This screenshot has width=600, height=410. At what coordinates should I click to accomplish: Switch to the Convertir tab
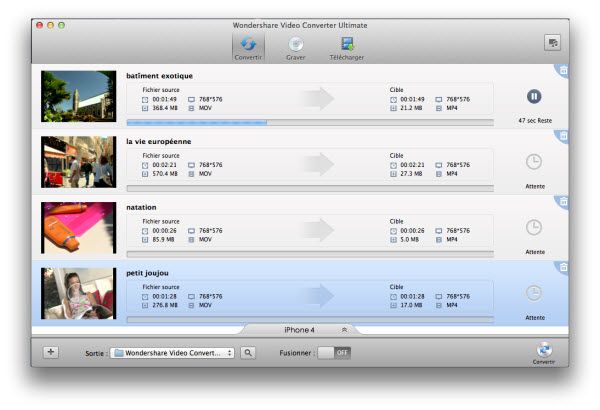click(248, 48)
